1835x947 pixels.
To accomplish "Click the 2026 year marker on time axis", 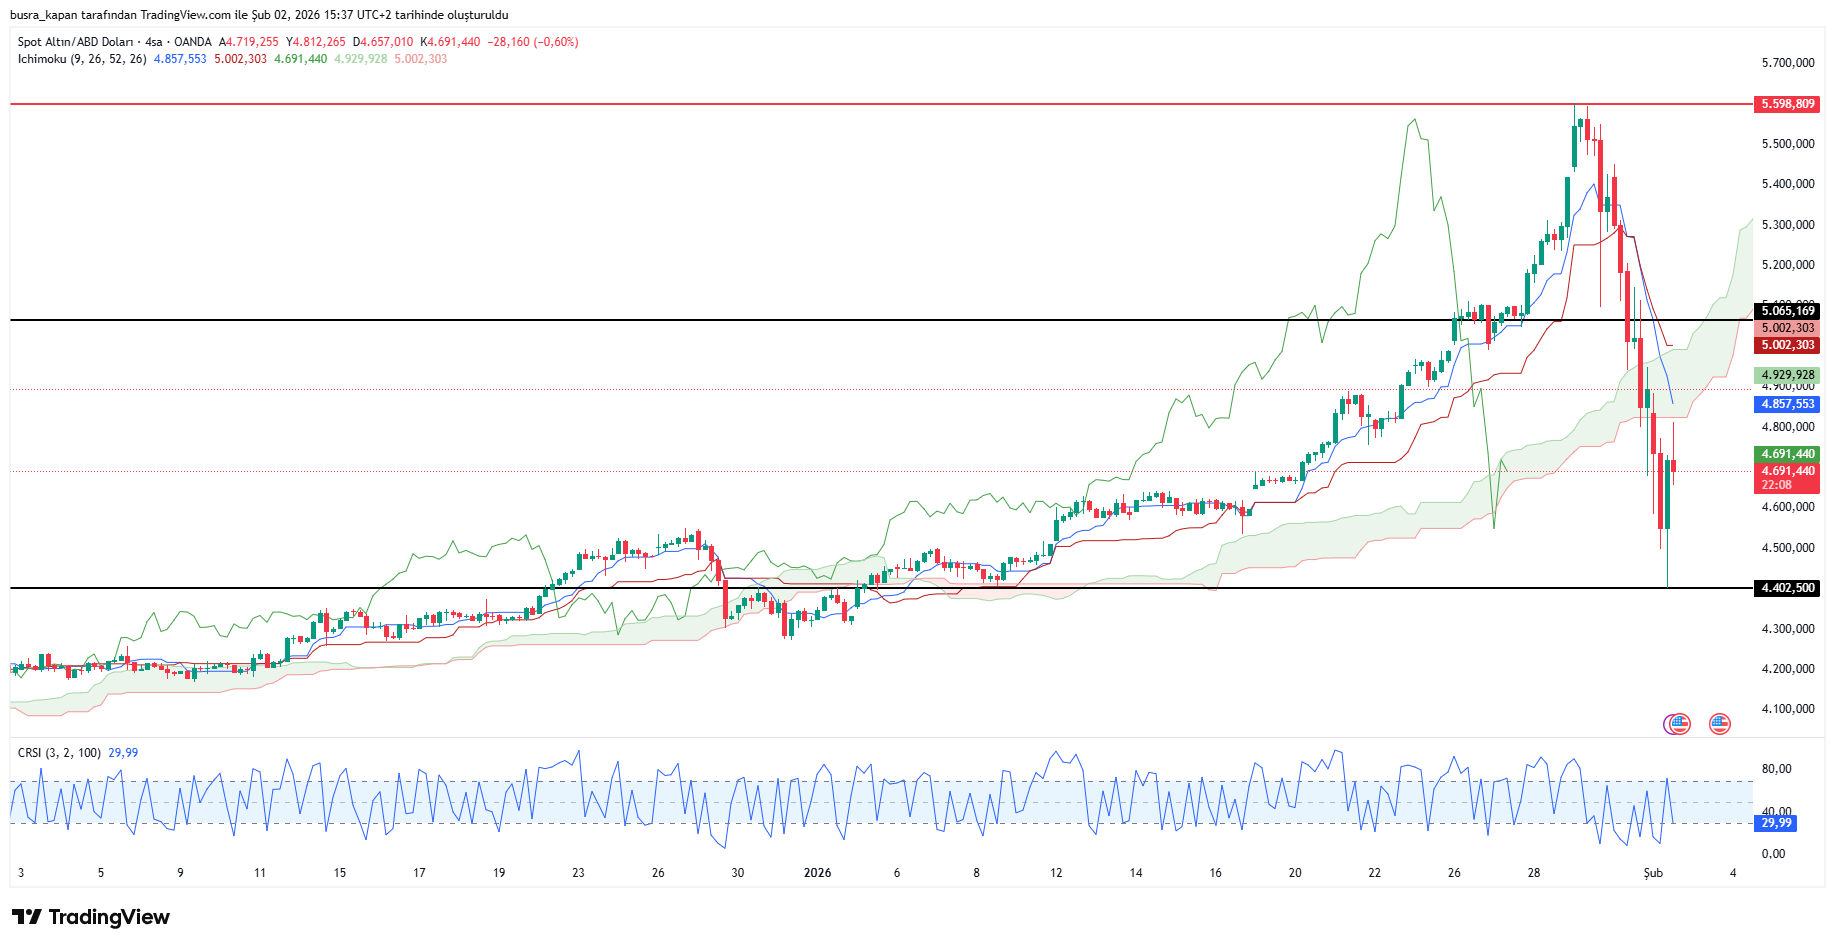I will pyautogui.click(x=817, y=873).
